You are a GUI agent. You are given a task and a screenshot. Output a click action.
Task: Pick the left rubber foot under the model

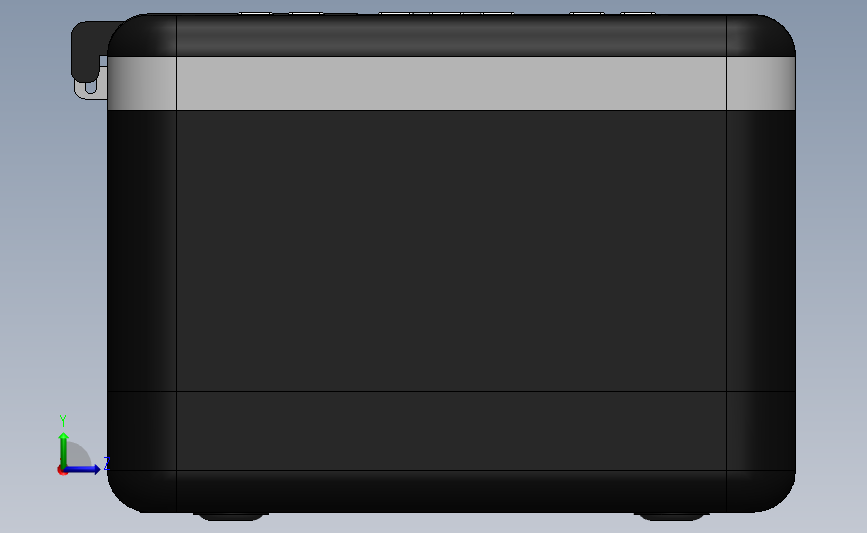[231, 516]
